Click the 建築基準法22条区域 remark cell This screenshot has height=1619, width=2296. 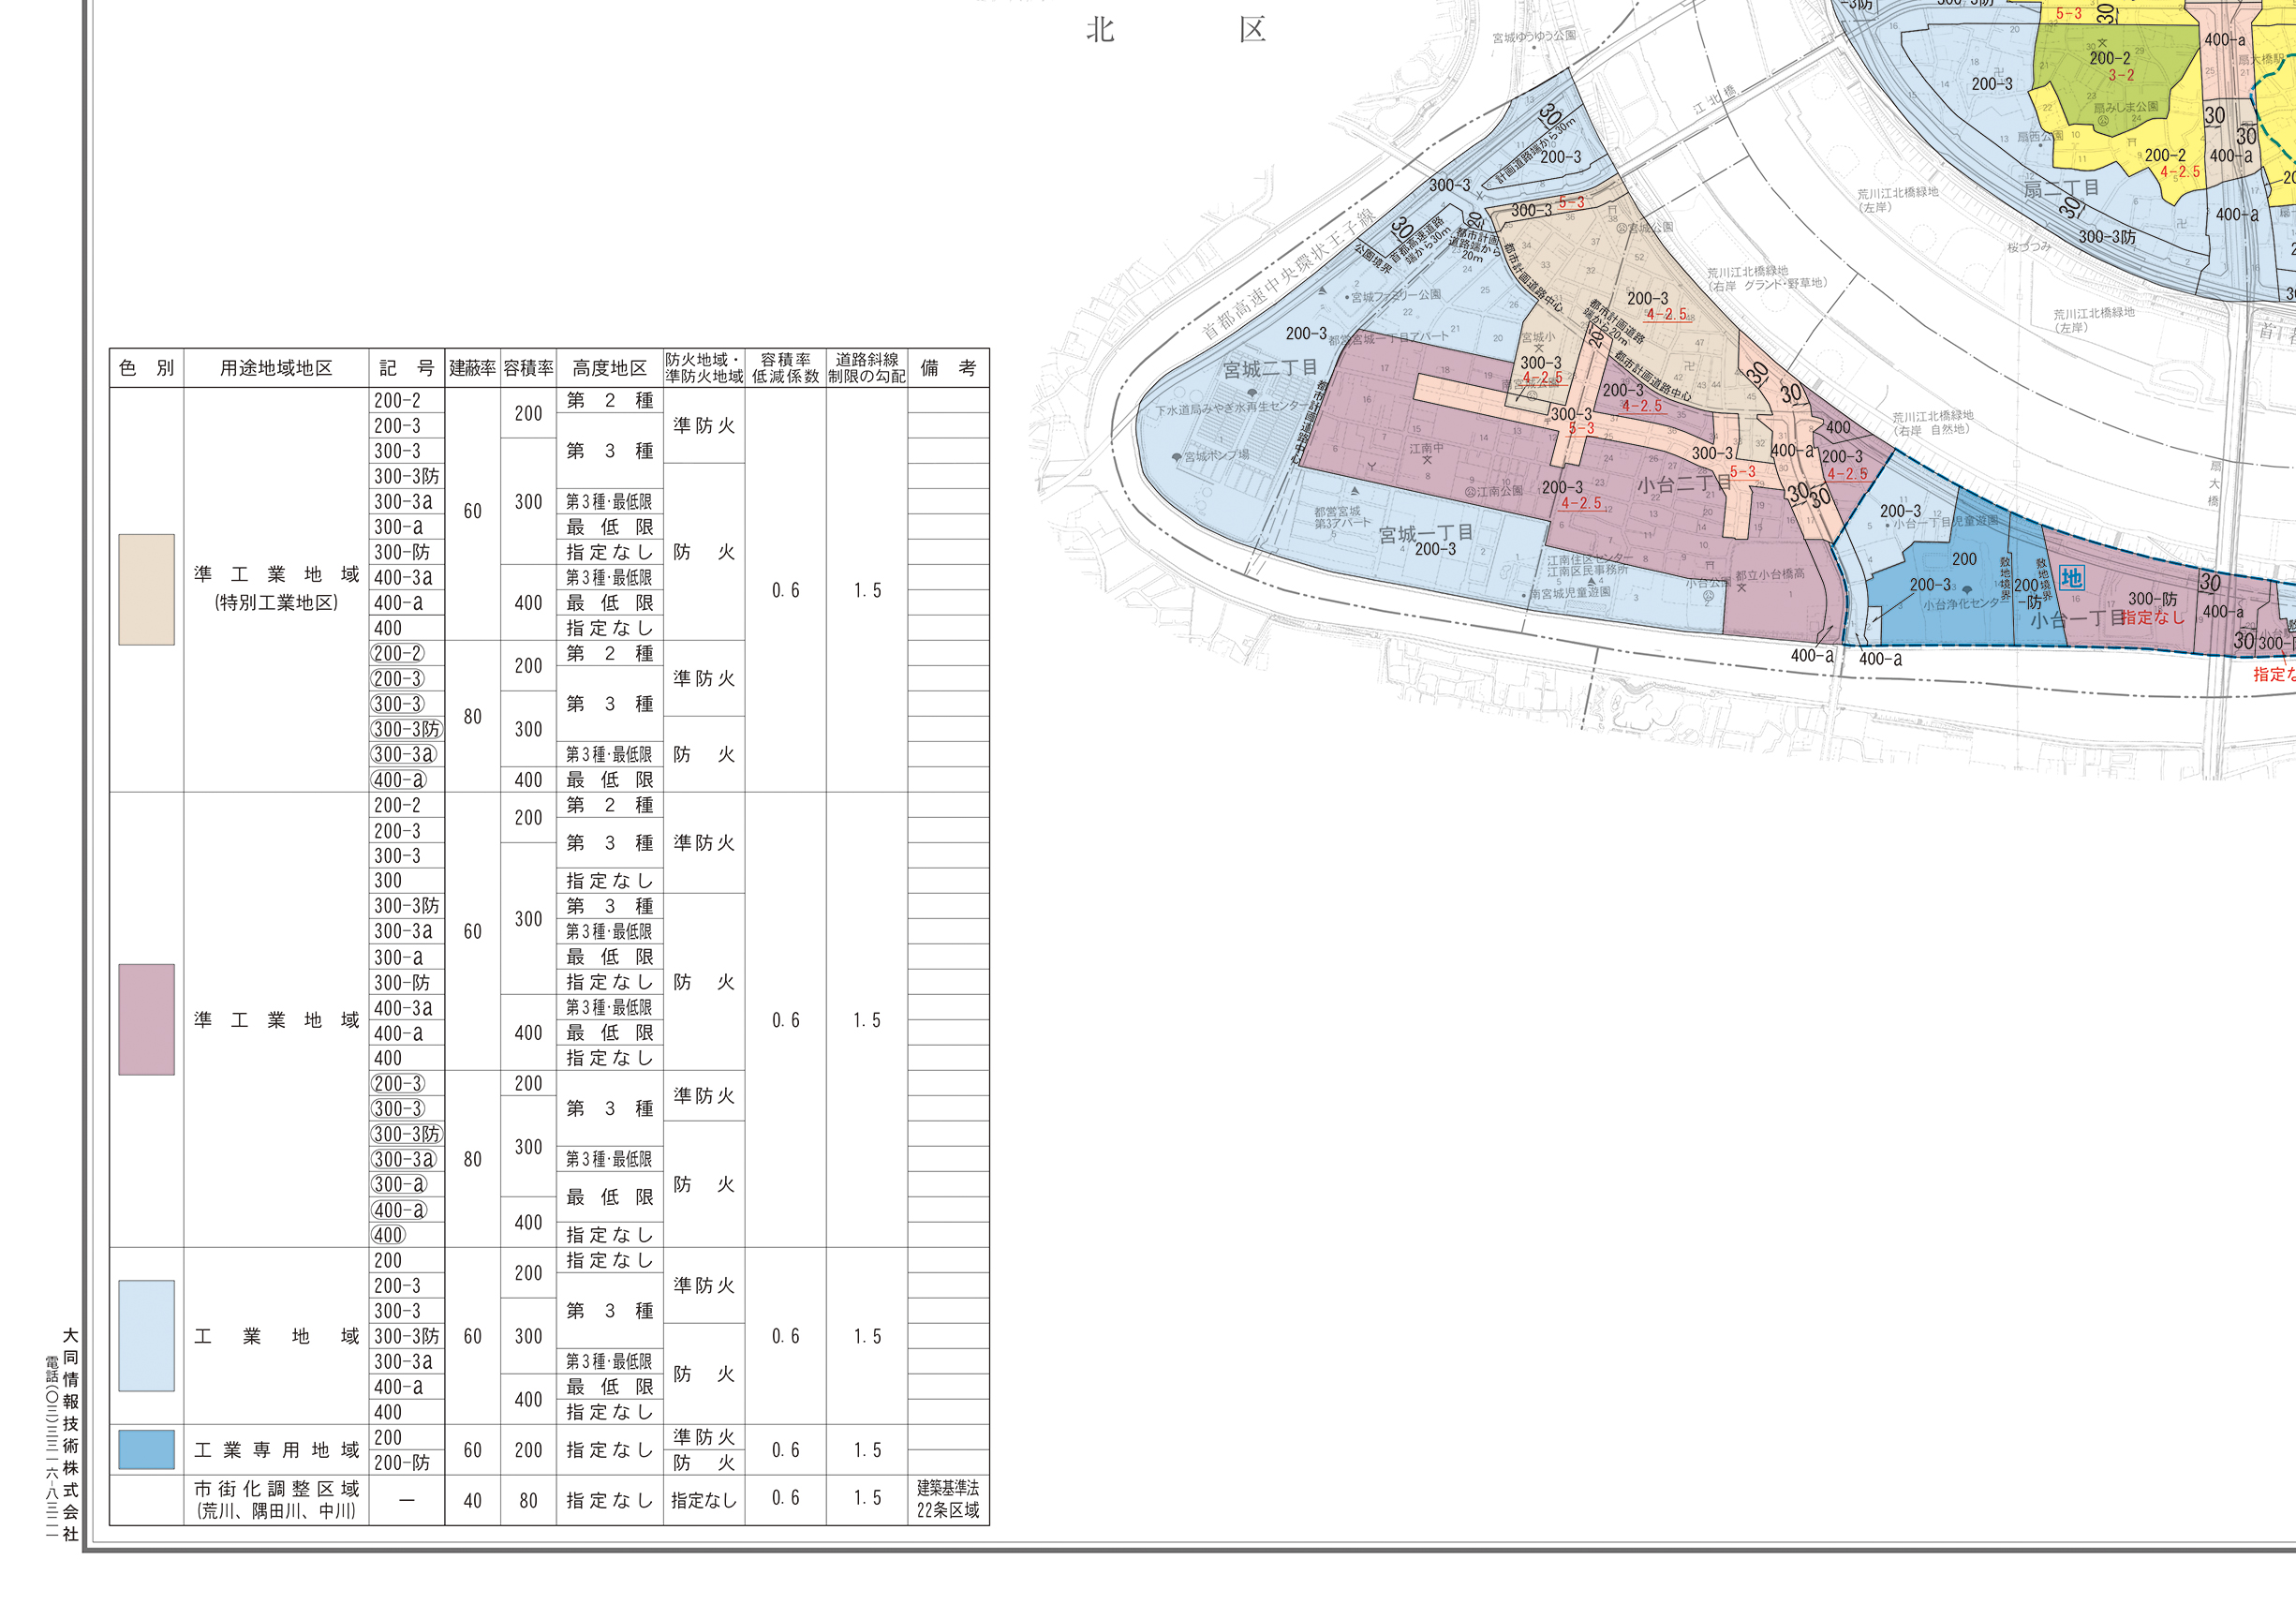947,1499
